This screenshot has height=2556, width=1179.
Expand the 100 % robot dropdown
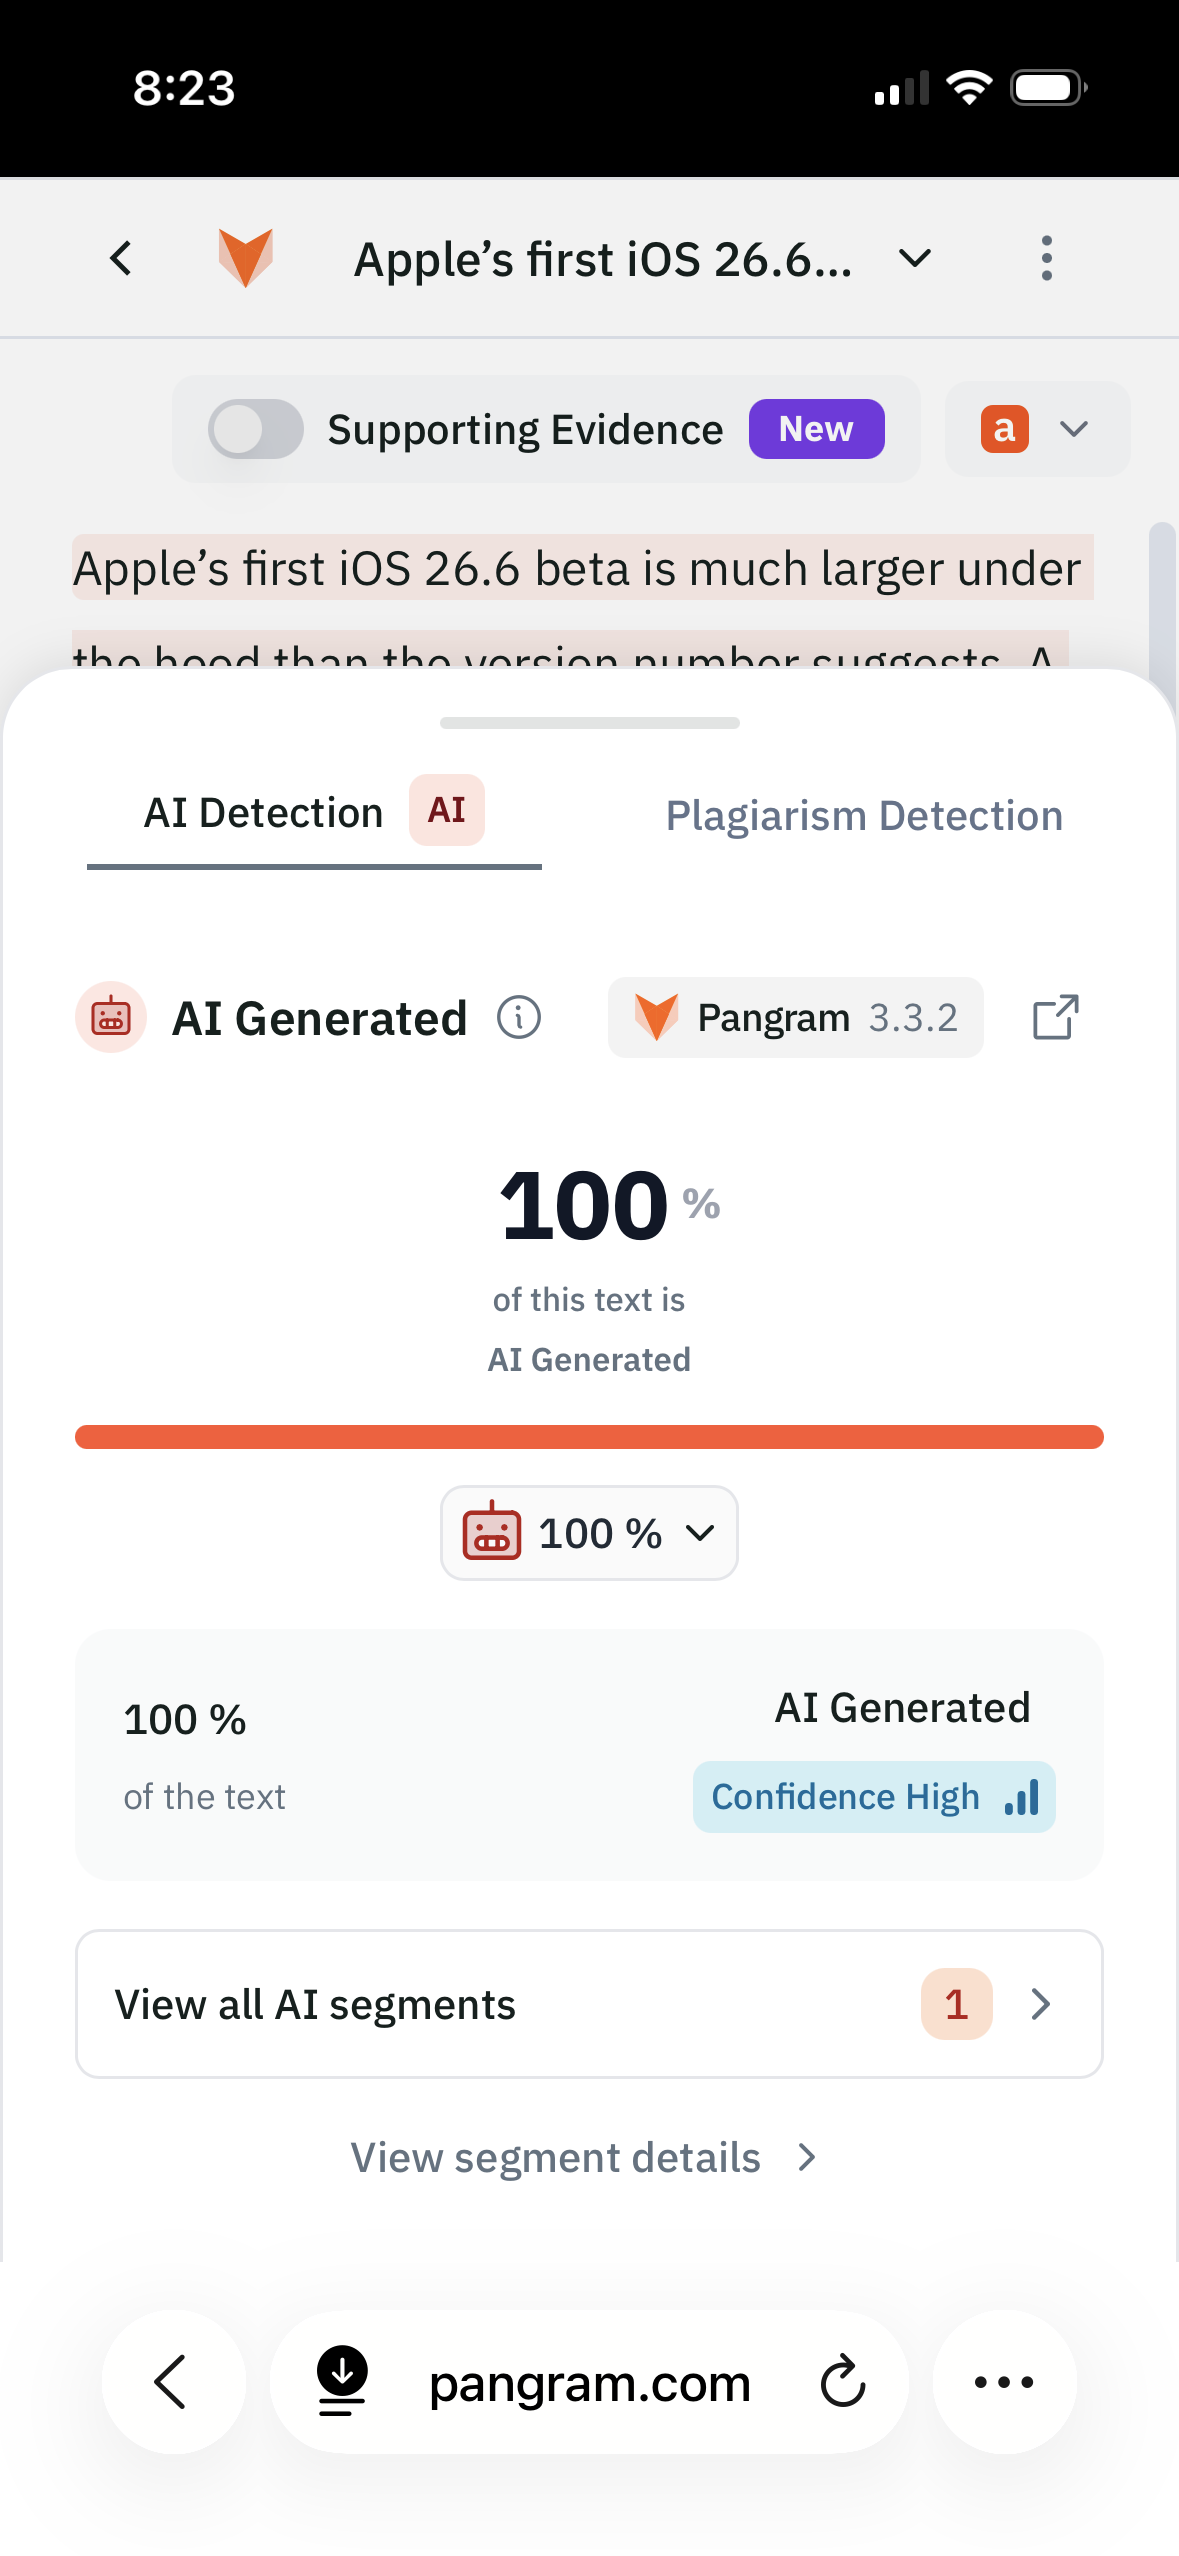[x=589, y=1532]
